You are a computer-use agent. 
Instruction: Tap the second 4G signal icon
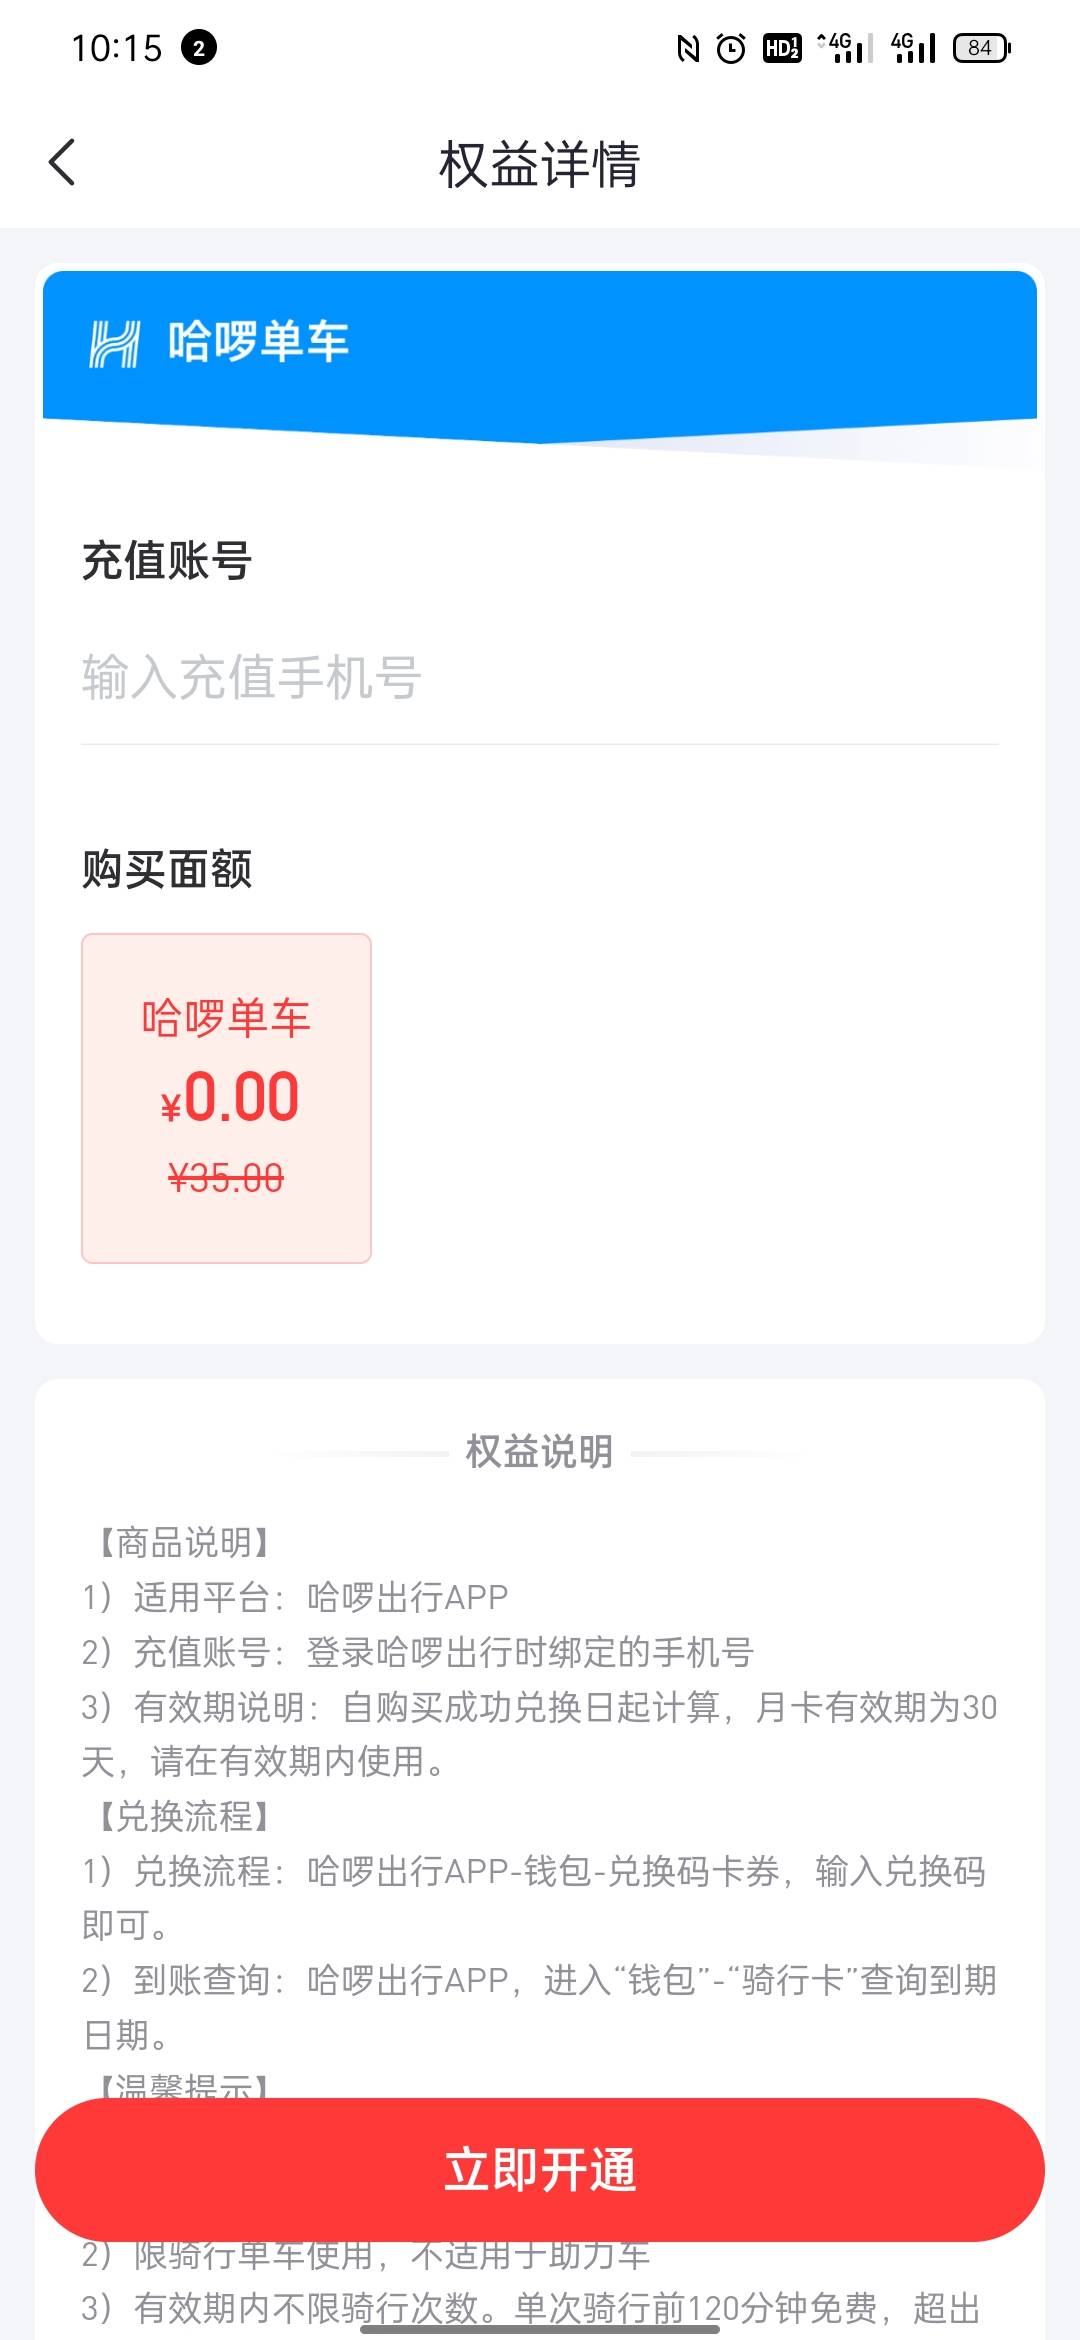tap(913, 48)
